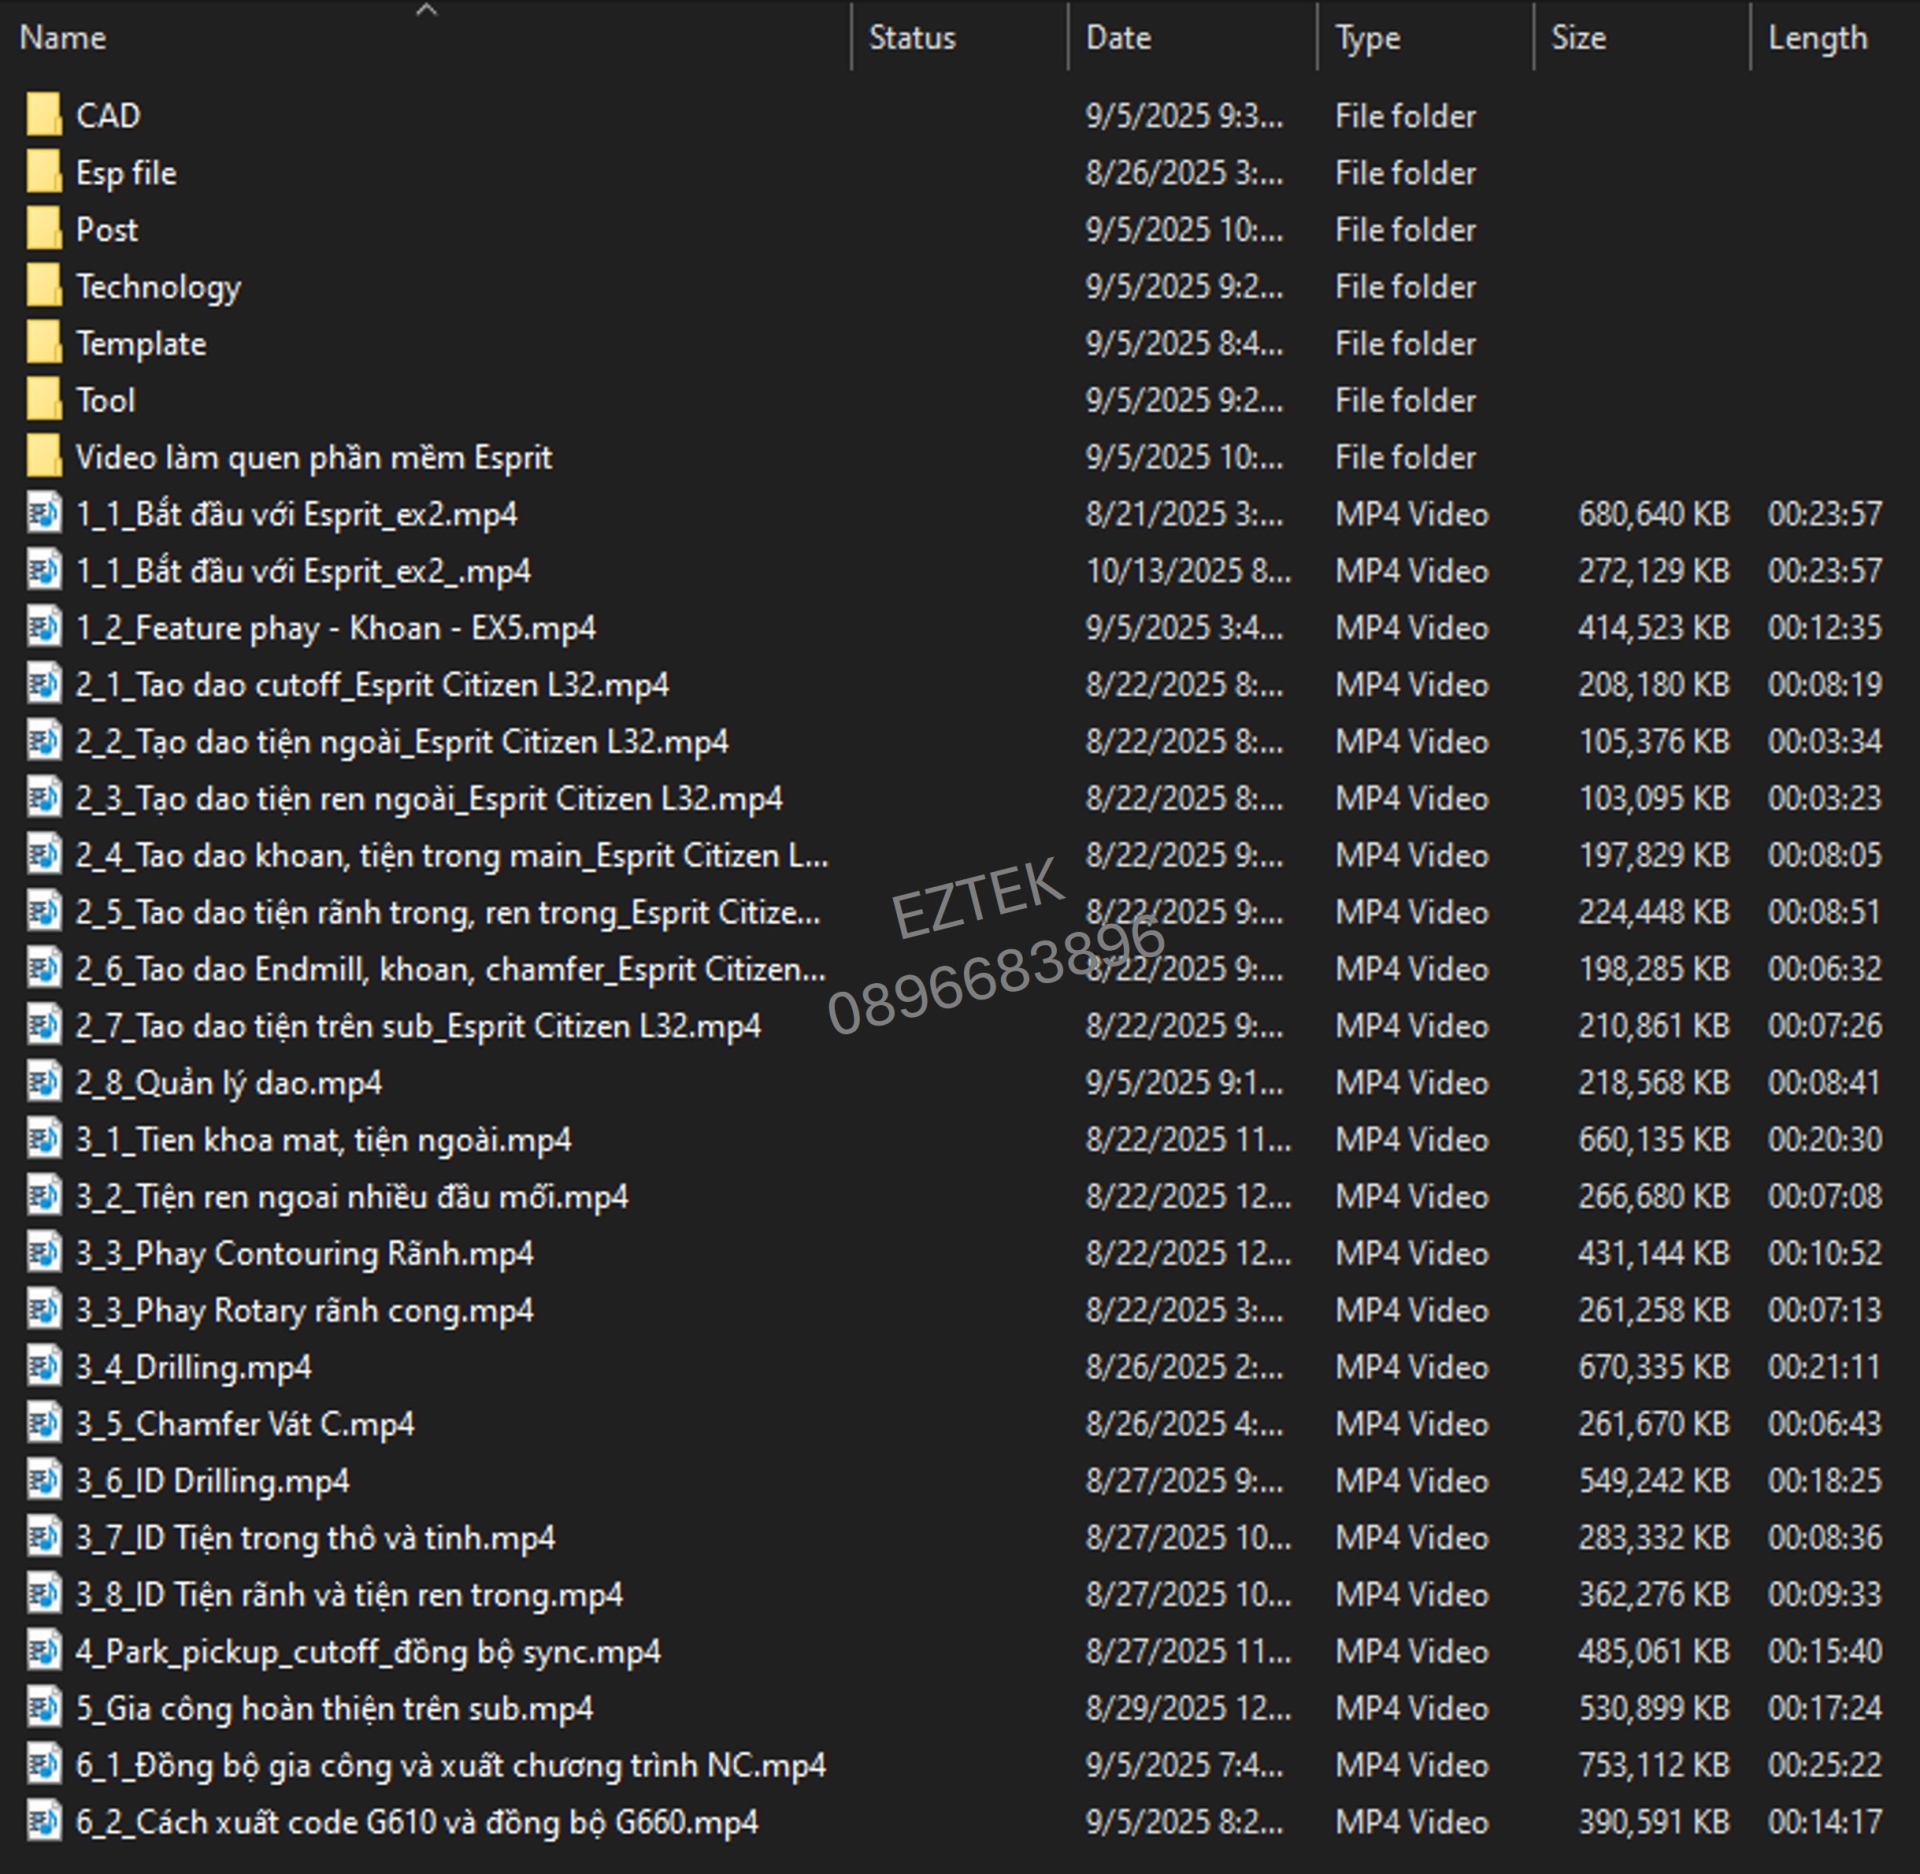
Task: Sort files by the Name column header
Action: point(63,38)
